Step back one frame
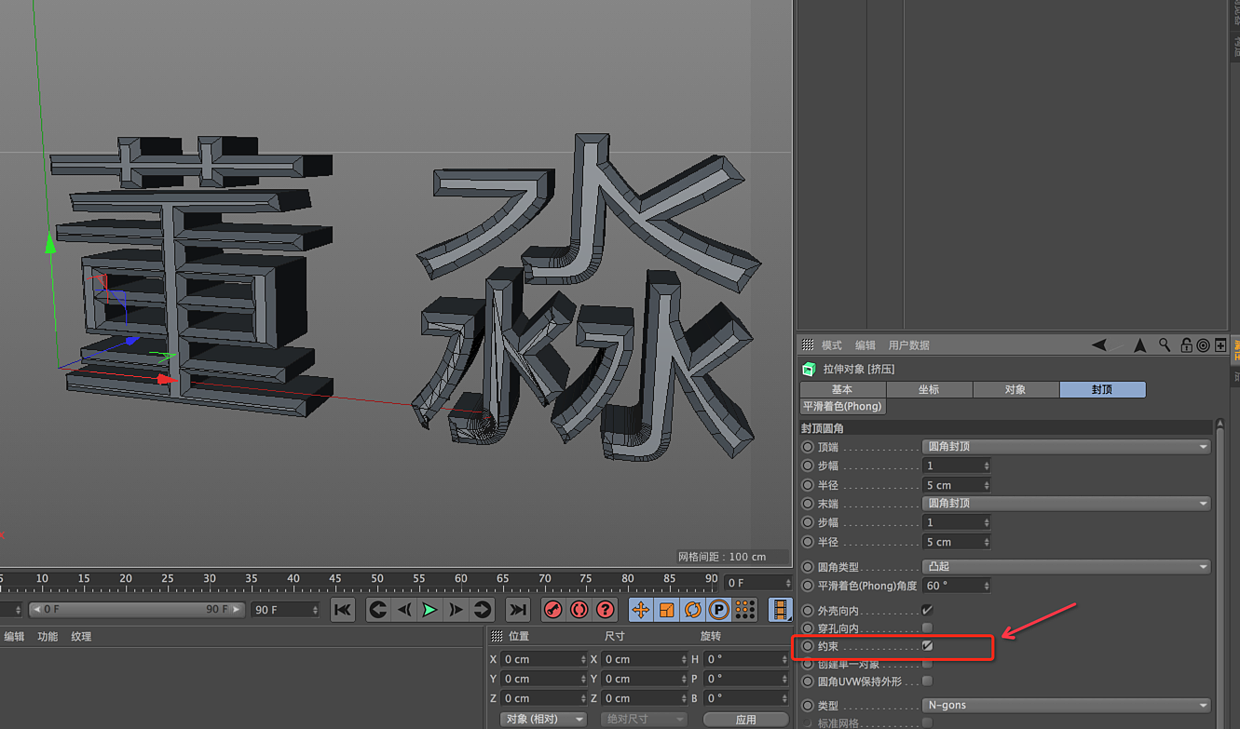This screenshot has width=1240, height=729. click(403, 609)
